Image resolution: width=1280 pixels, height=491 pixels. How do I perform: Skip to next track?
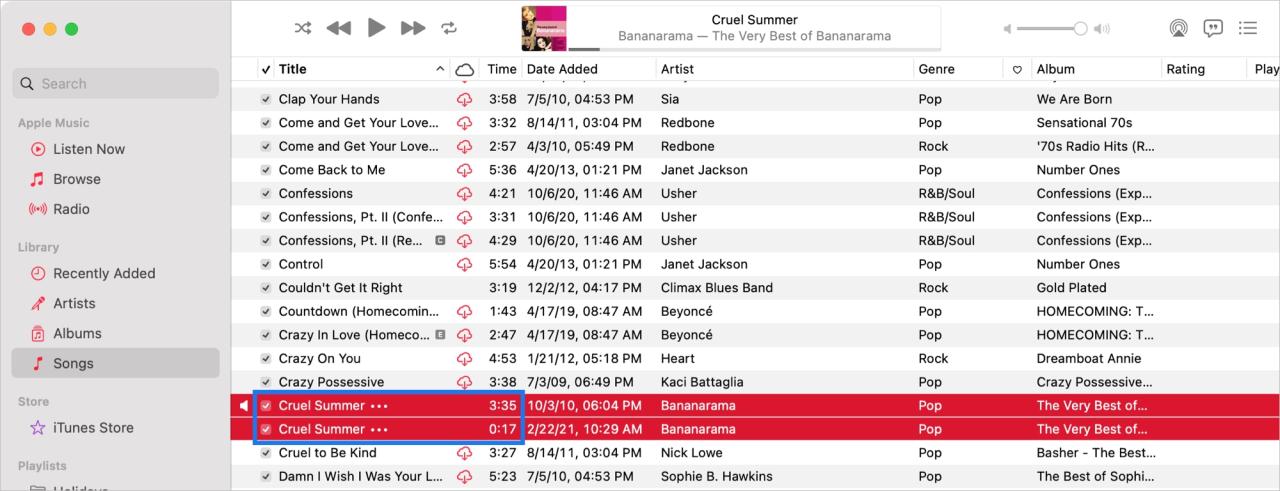click(x=413, y=28)
